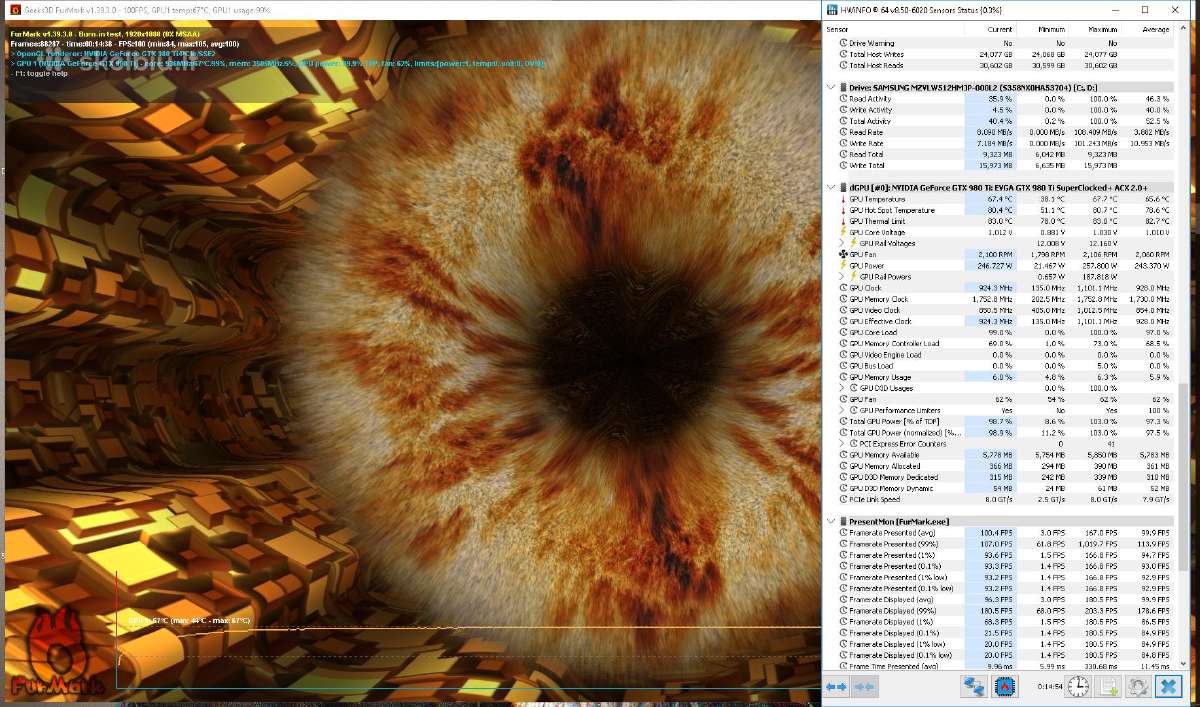1200x707 pixels.
Task: Collapse the Drive: SAMSUNG sensor group
Action: click(x=830, y=87)
